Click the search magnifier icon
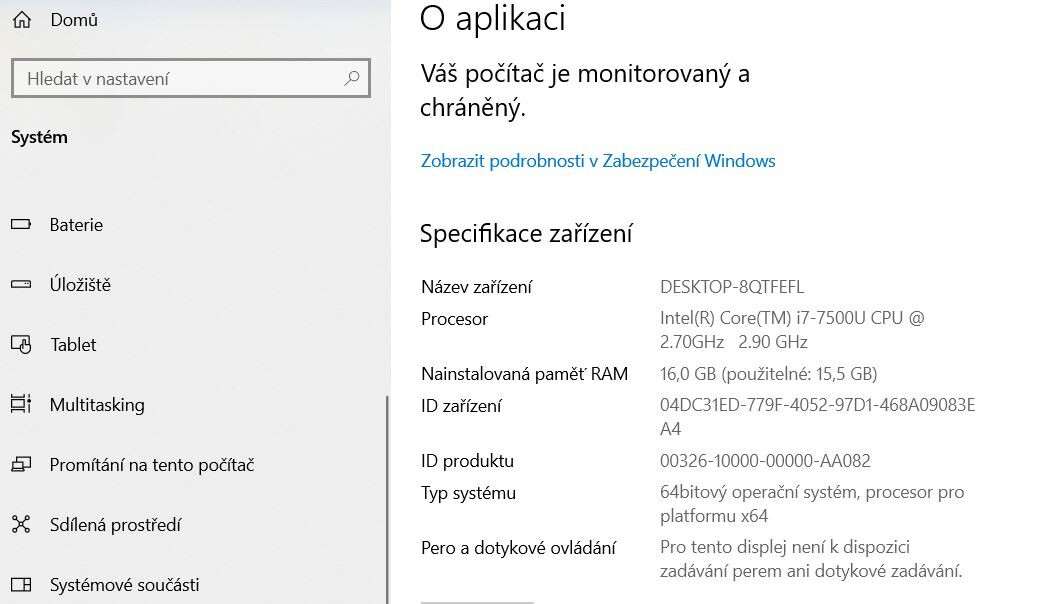Image resolution: width=1062 pixels, height=604 pixels. click(352, 79)
